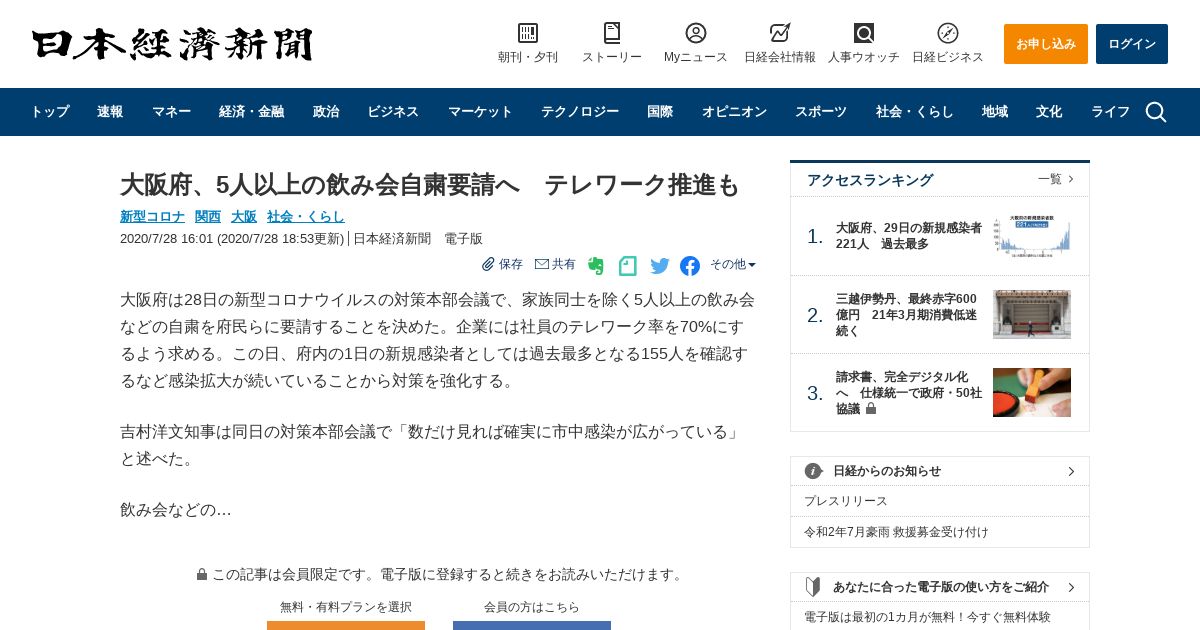
Task: Select the 経済・金融 navigation item
Action: click(x=252, y=112)
